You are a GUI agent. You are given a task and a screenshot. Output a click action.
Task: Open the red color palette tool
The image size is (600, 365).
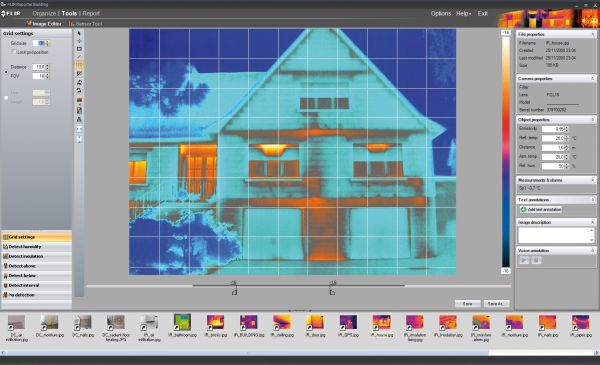tap(79, 100)
